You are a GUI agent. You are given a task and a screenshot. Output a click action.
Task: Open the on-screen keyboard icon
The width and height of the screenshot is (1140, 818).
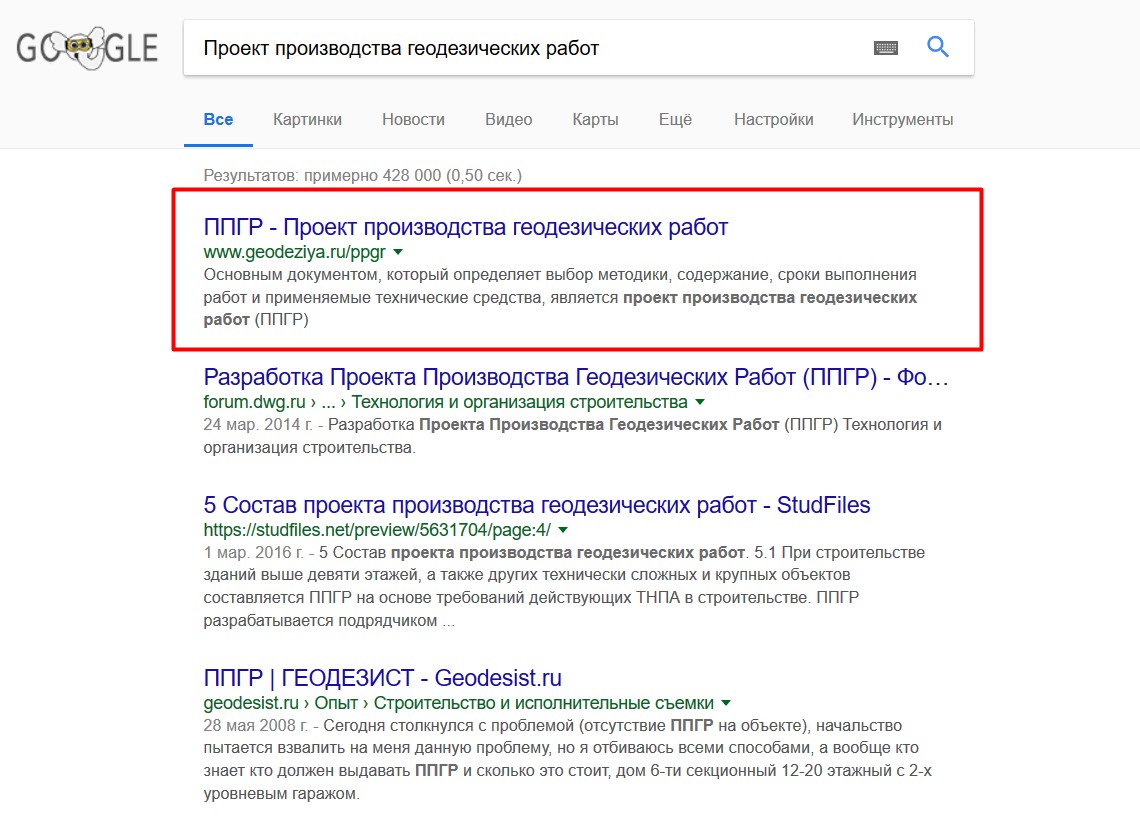coord(885,48)
